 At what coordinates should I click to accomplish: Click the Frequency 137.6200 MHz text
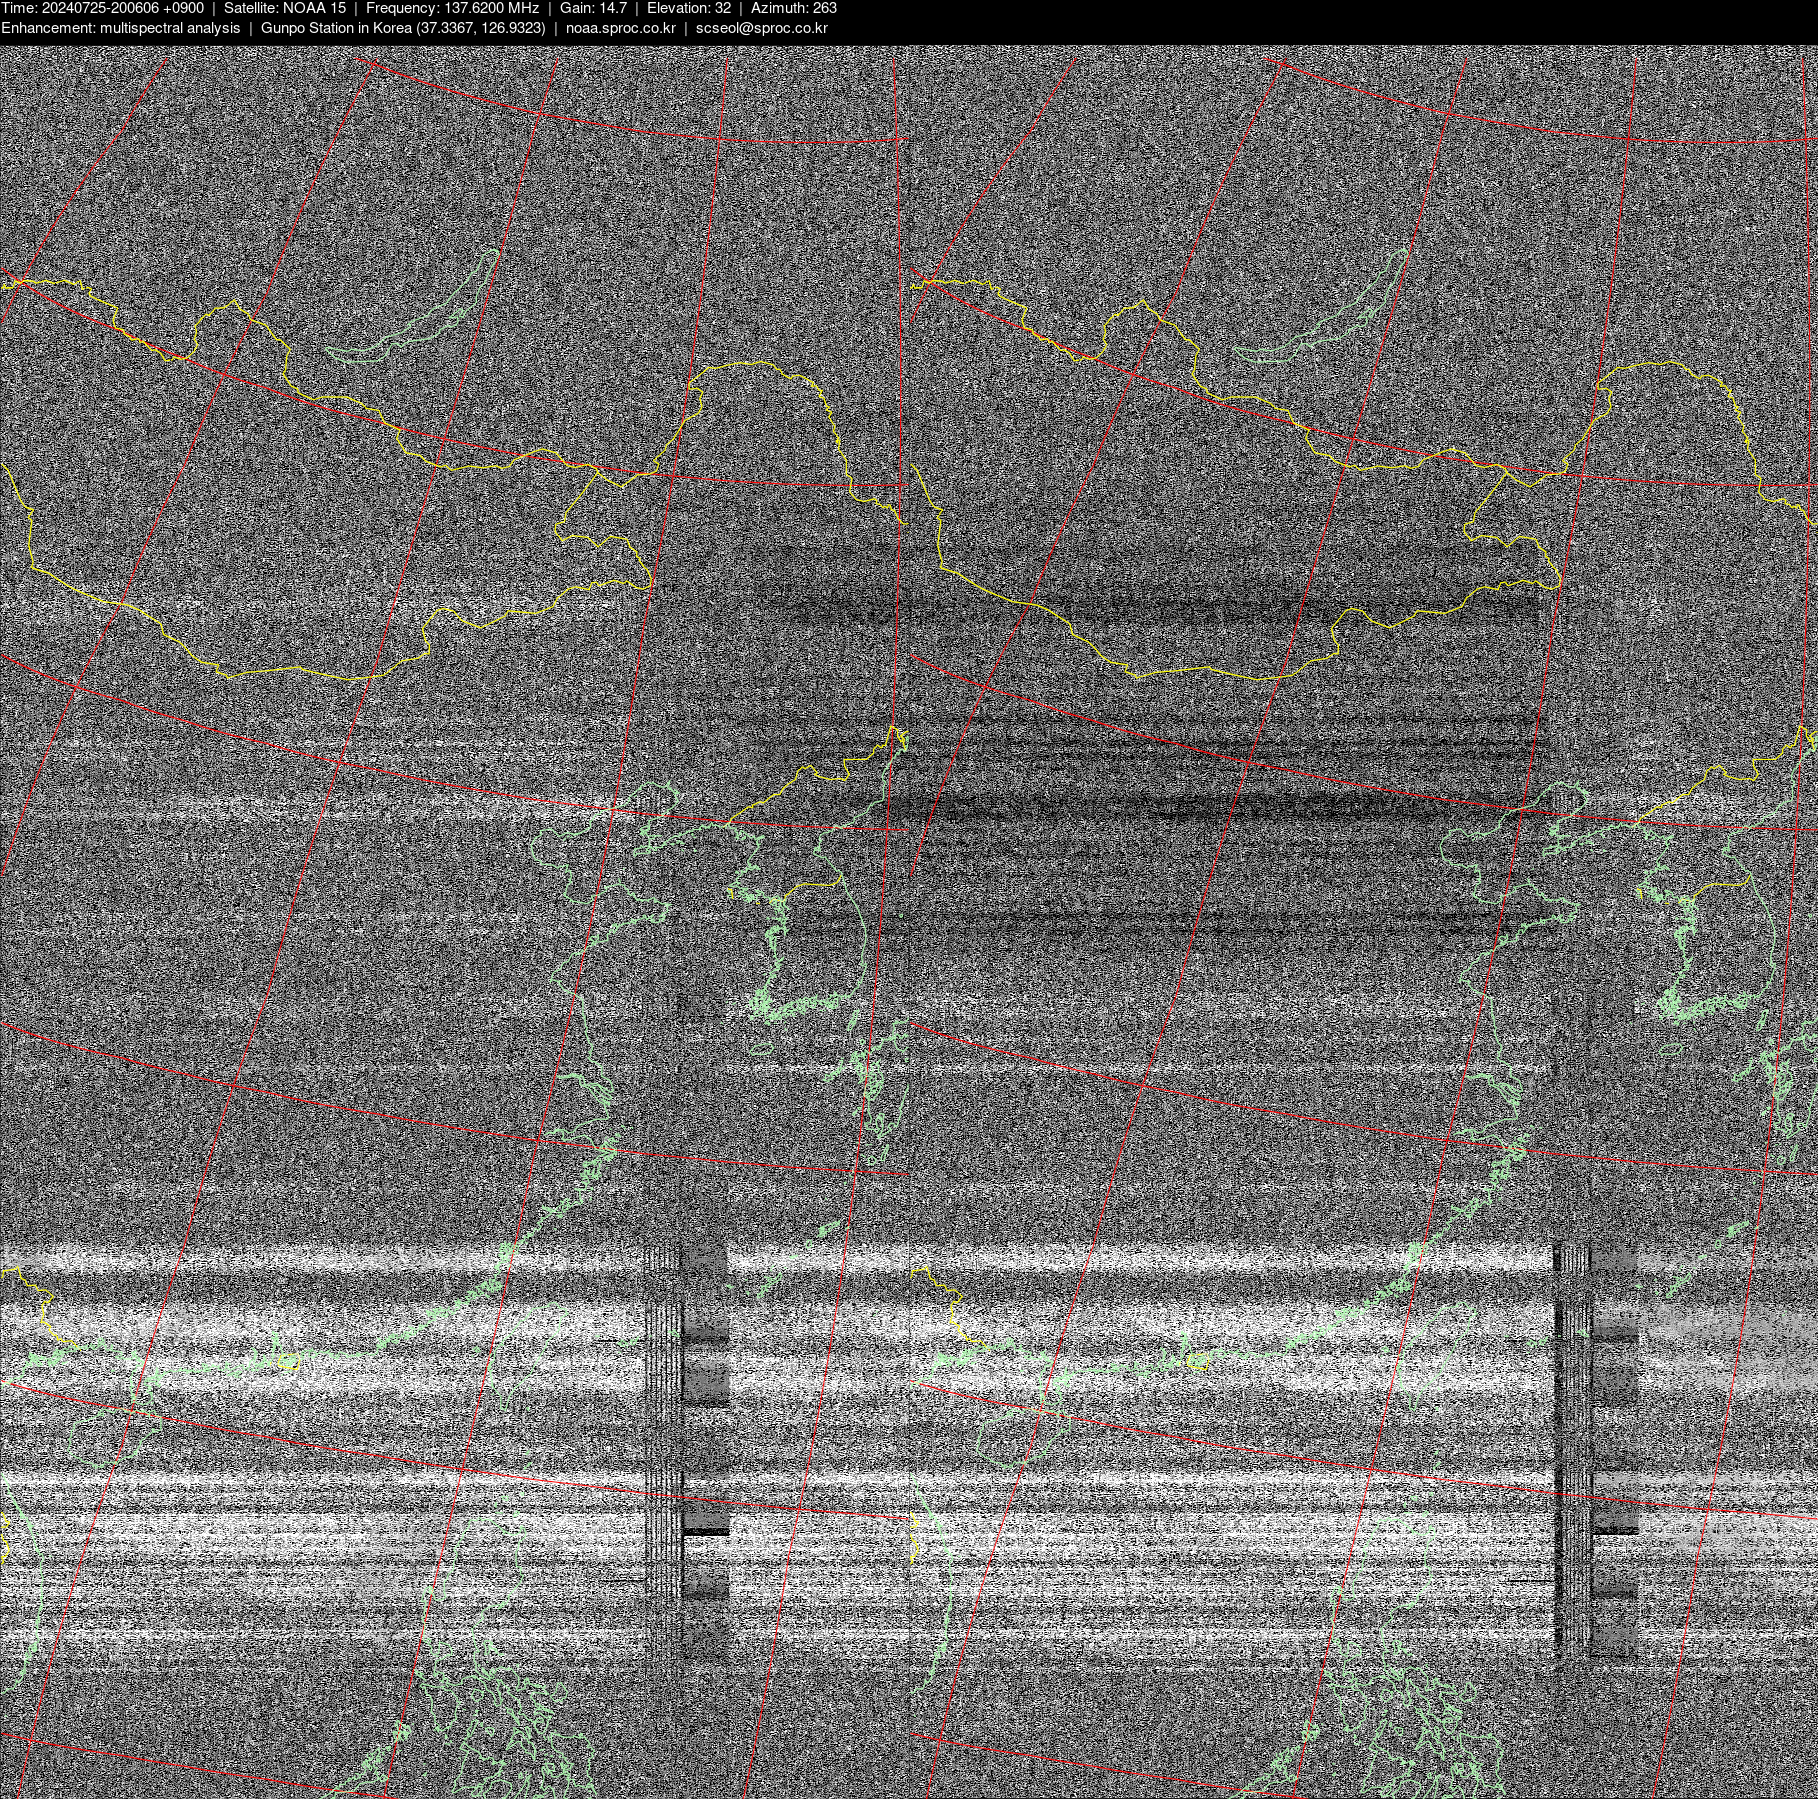[452, 8]
